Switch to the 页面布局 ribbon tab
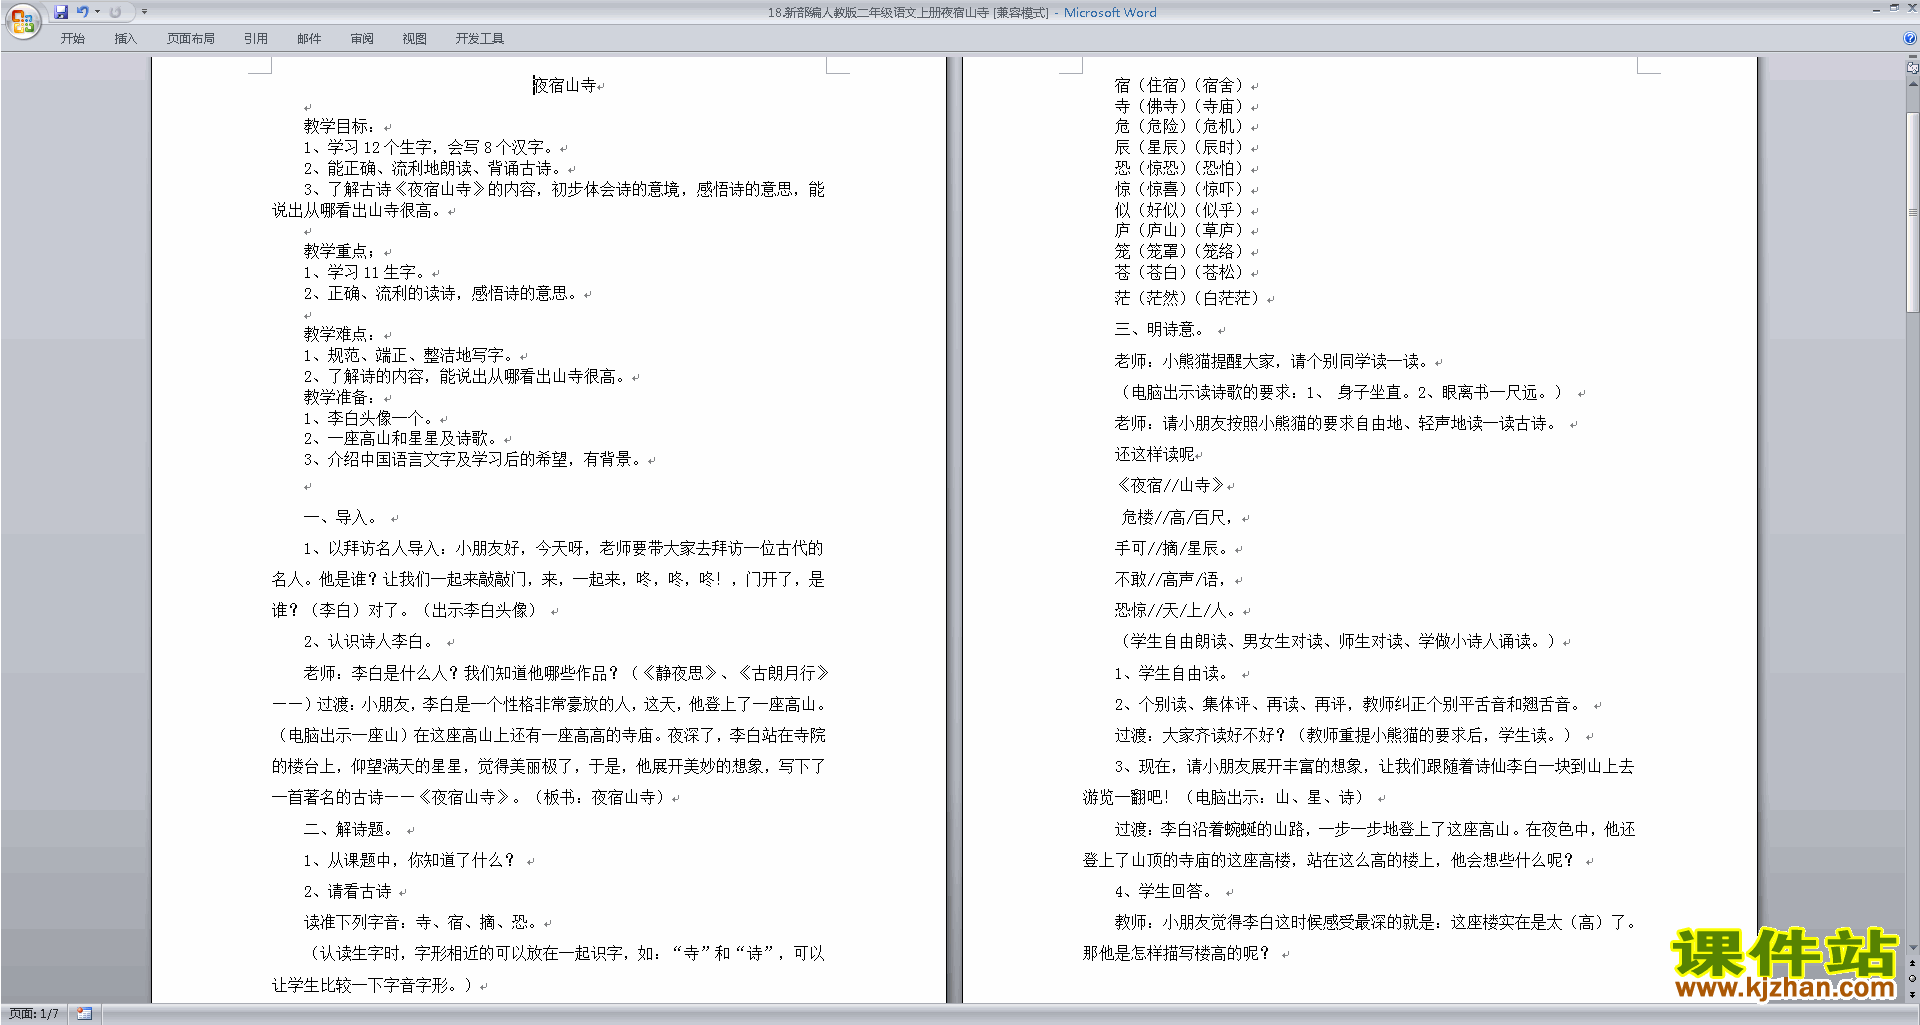 (191, 38)
